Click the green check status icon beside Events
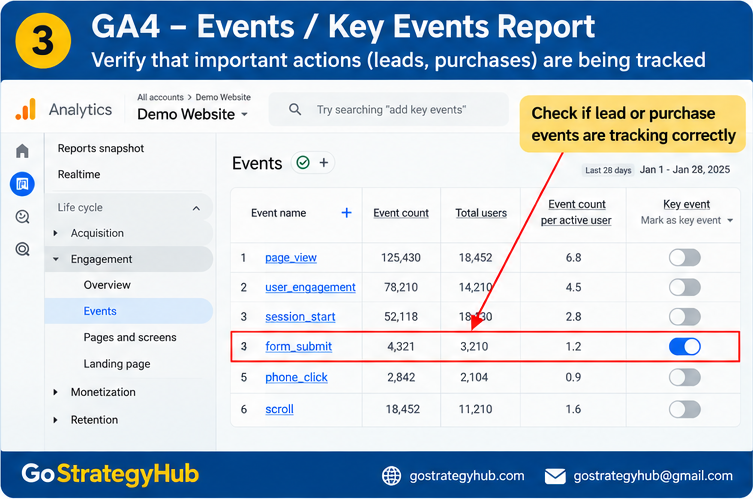This screenshot has width=753, height=499. 303,163
